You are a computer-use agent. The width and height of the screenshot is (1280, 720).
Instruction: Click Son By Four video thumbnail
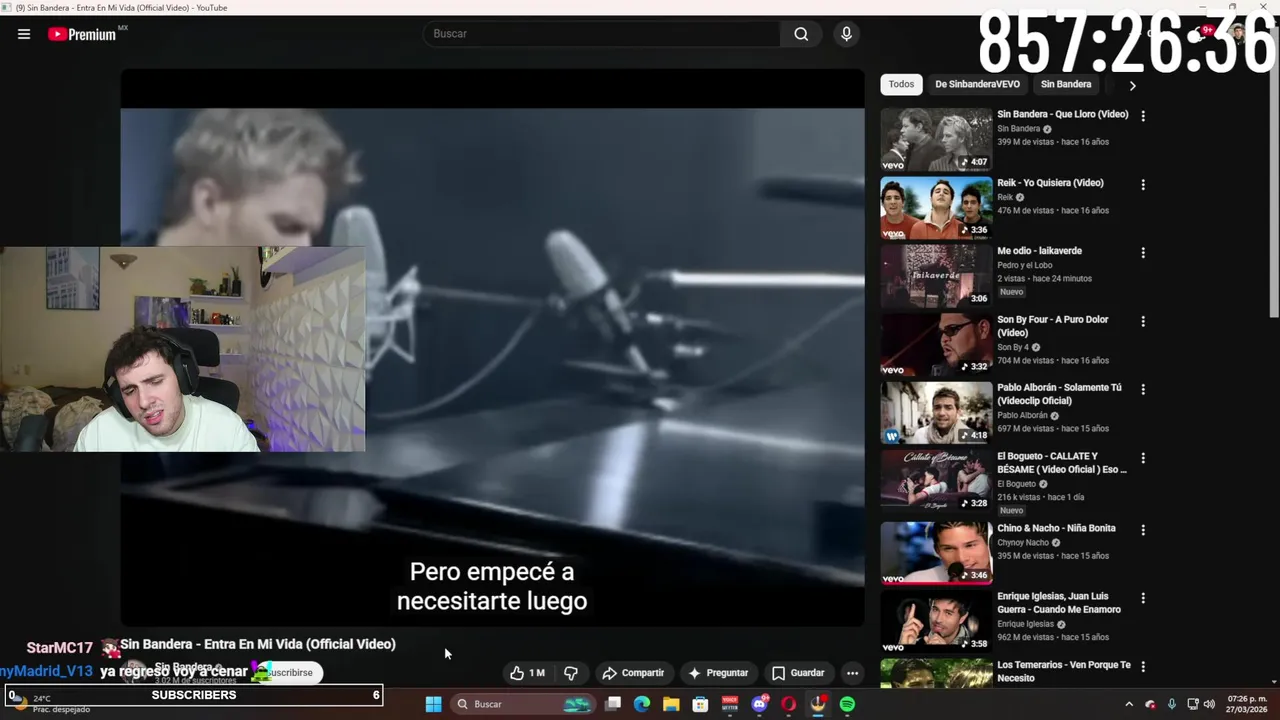click(936, 344)
